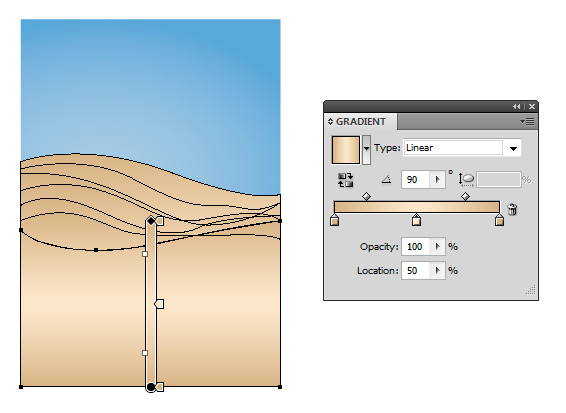Viewport: 566px width, 413px height.
Task: Open the Opacity value flyout arrow
Action: pyautogui.click(x=437, y=247)
